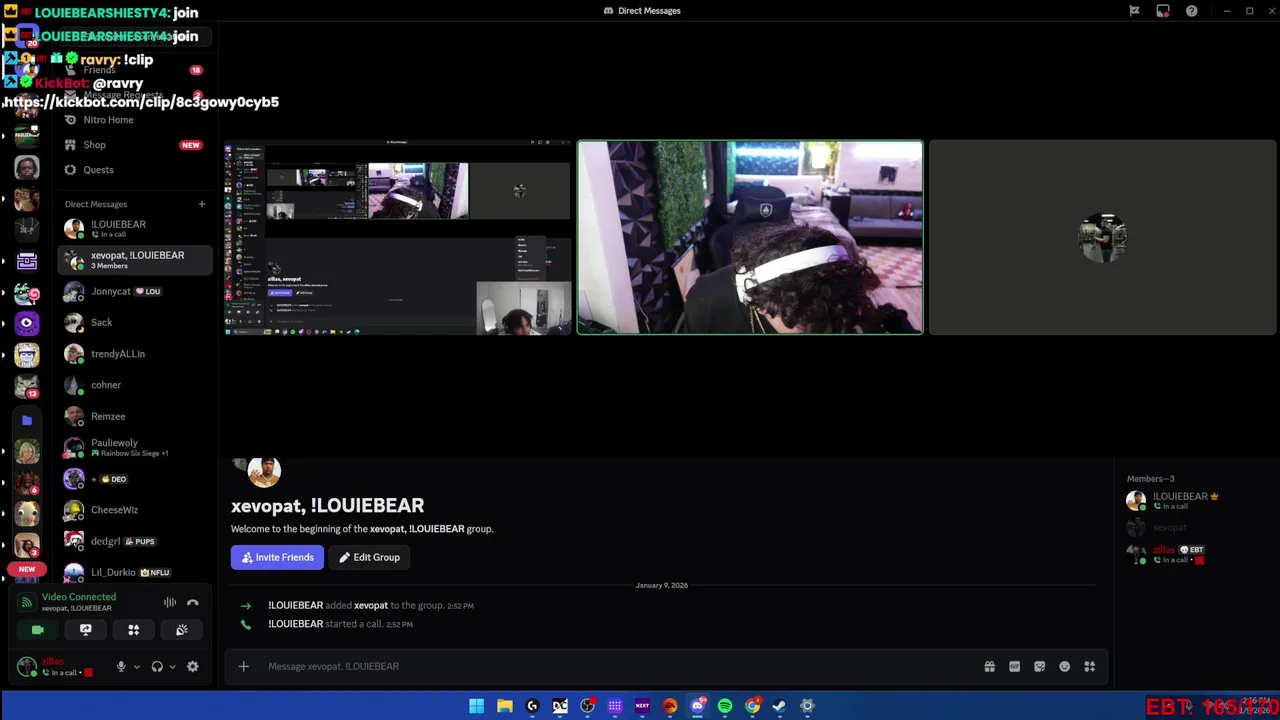Open Lil_Durkio direct message
Image resolution: width=1280 pixels, height=720 pixels.
point(134,572)
